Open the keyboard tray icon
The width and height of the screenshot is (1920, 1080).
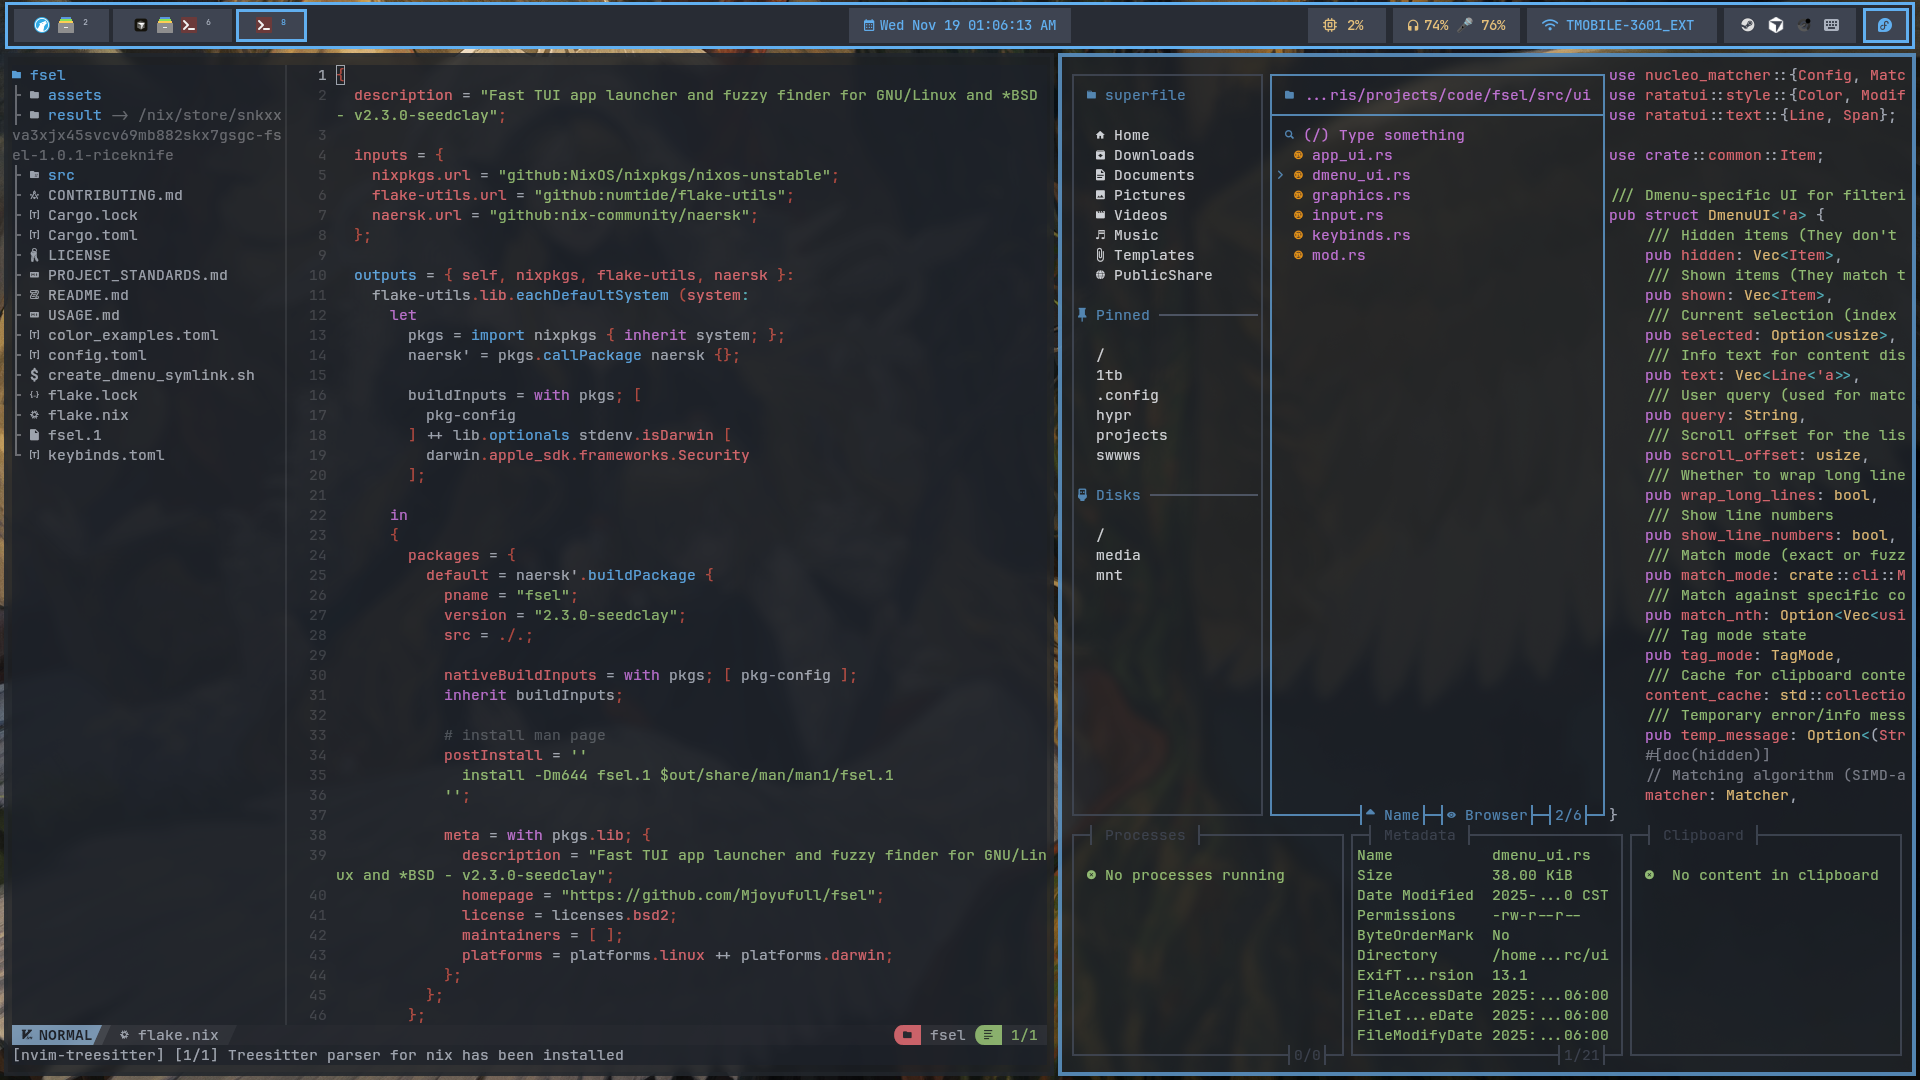point(1831,25)
